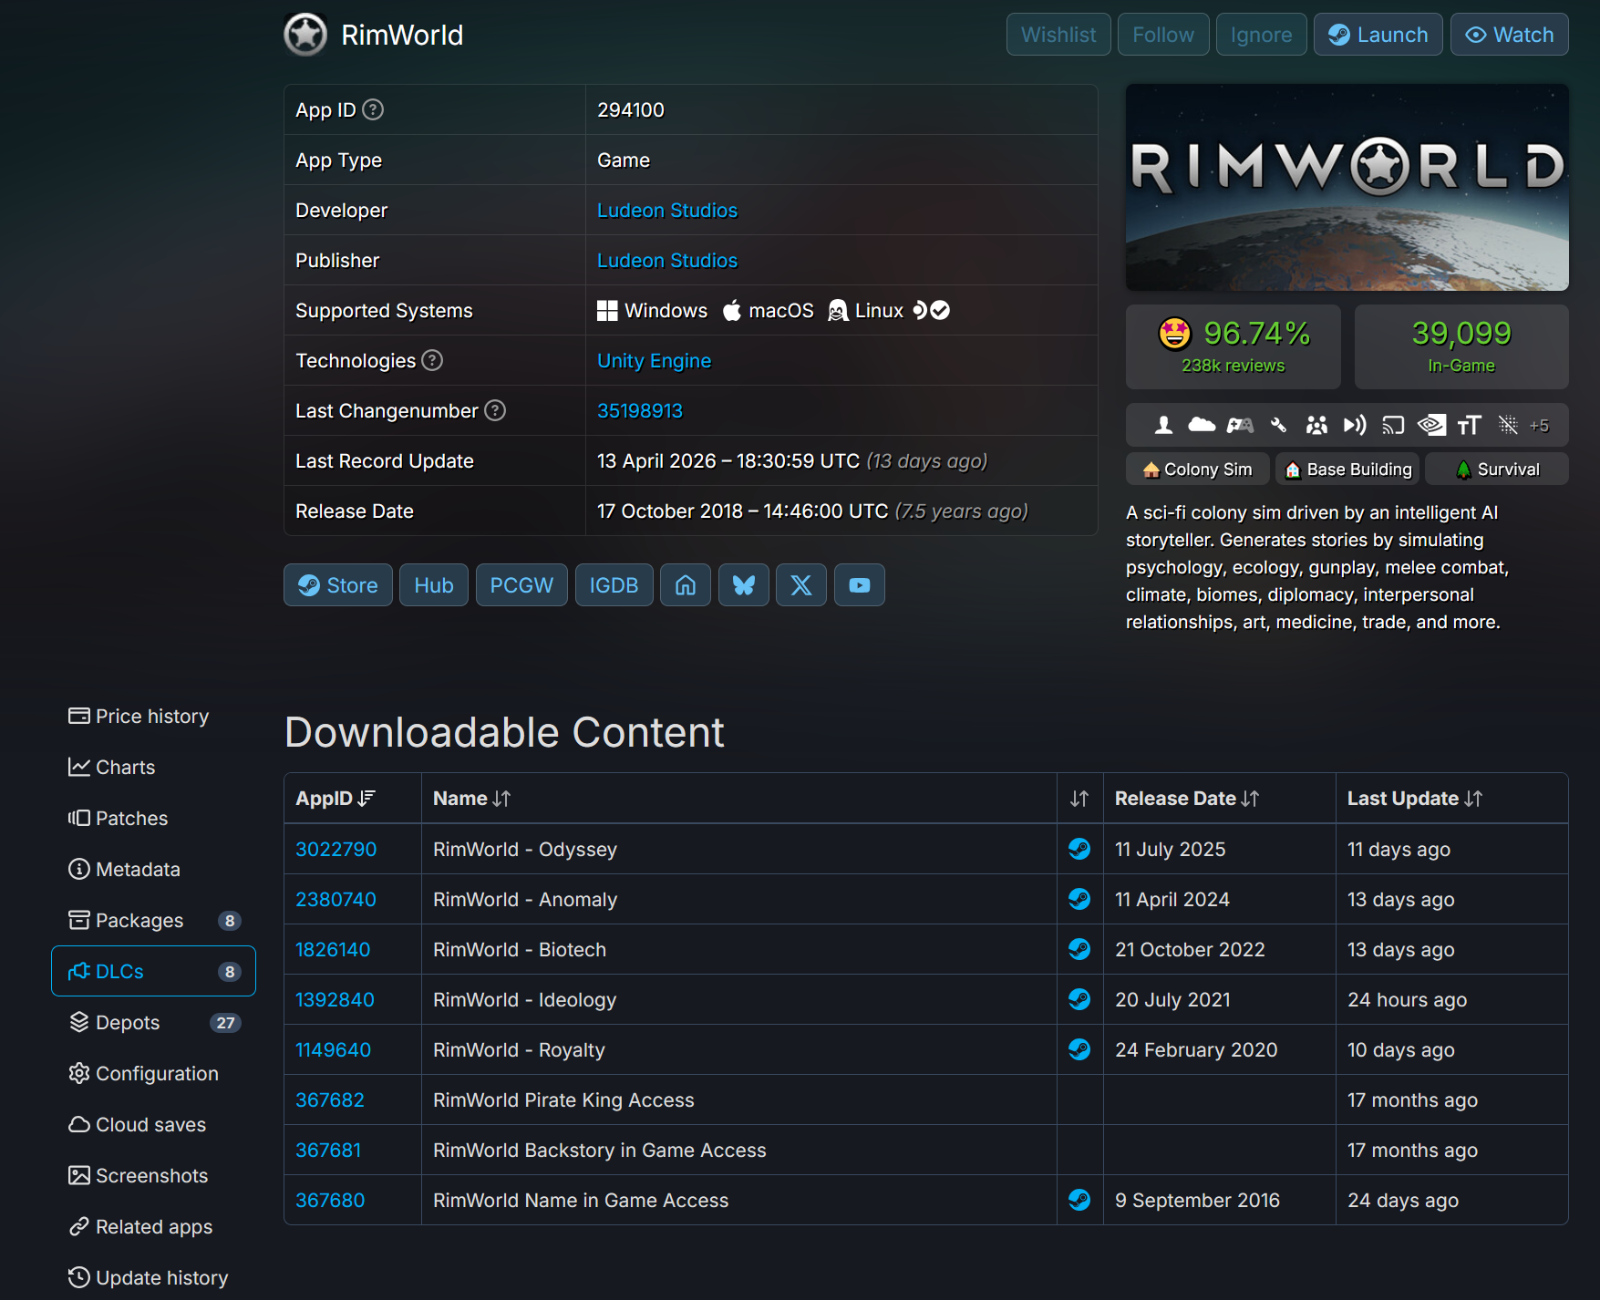Open the PCGW link button
Viewport: 1600px width, 1300px height.
pos(521,585)
